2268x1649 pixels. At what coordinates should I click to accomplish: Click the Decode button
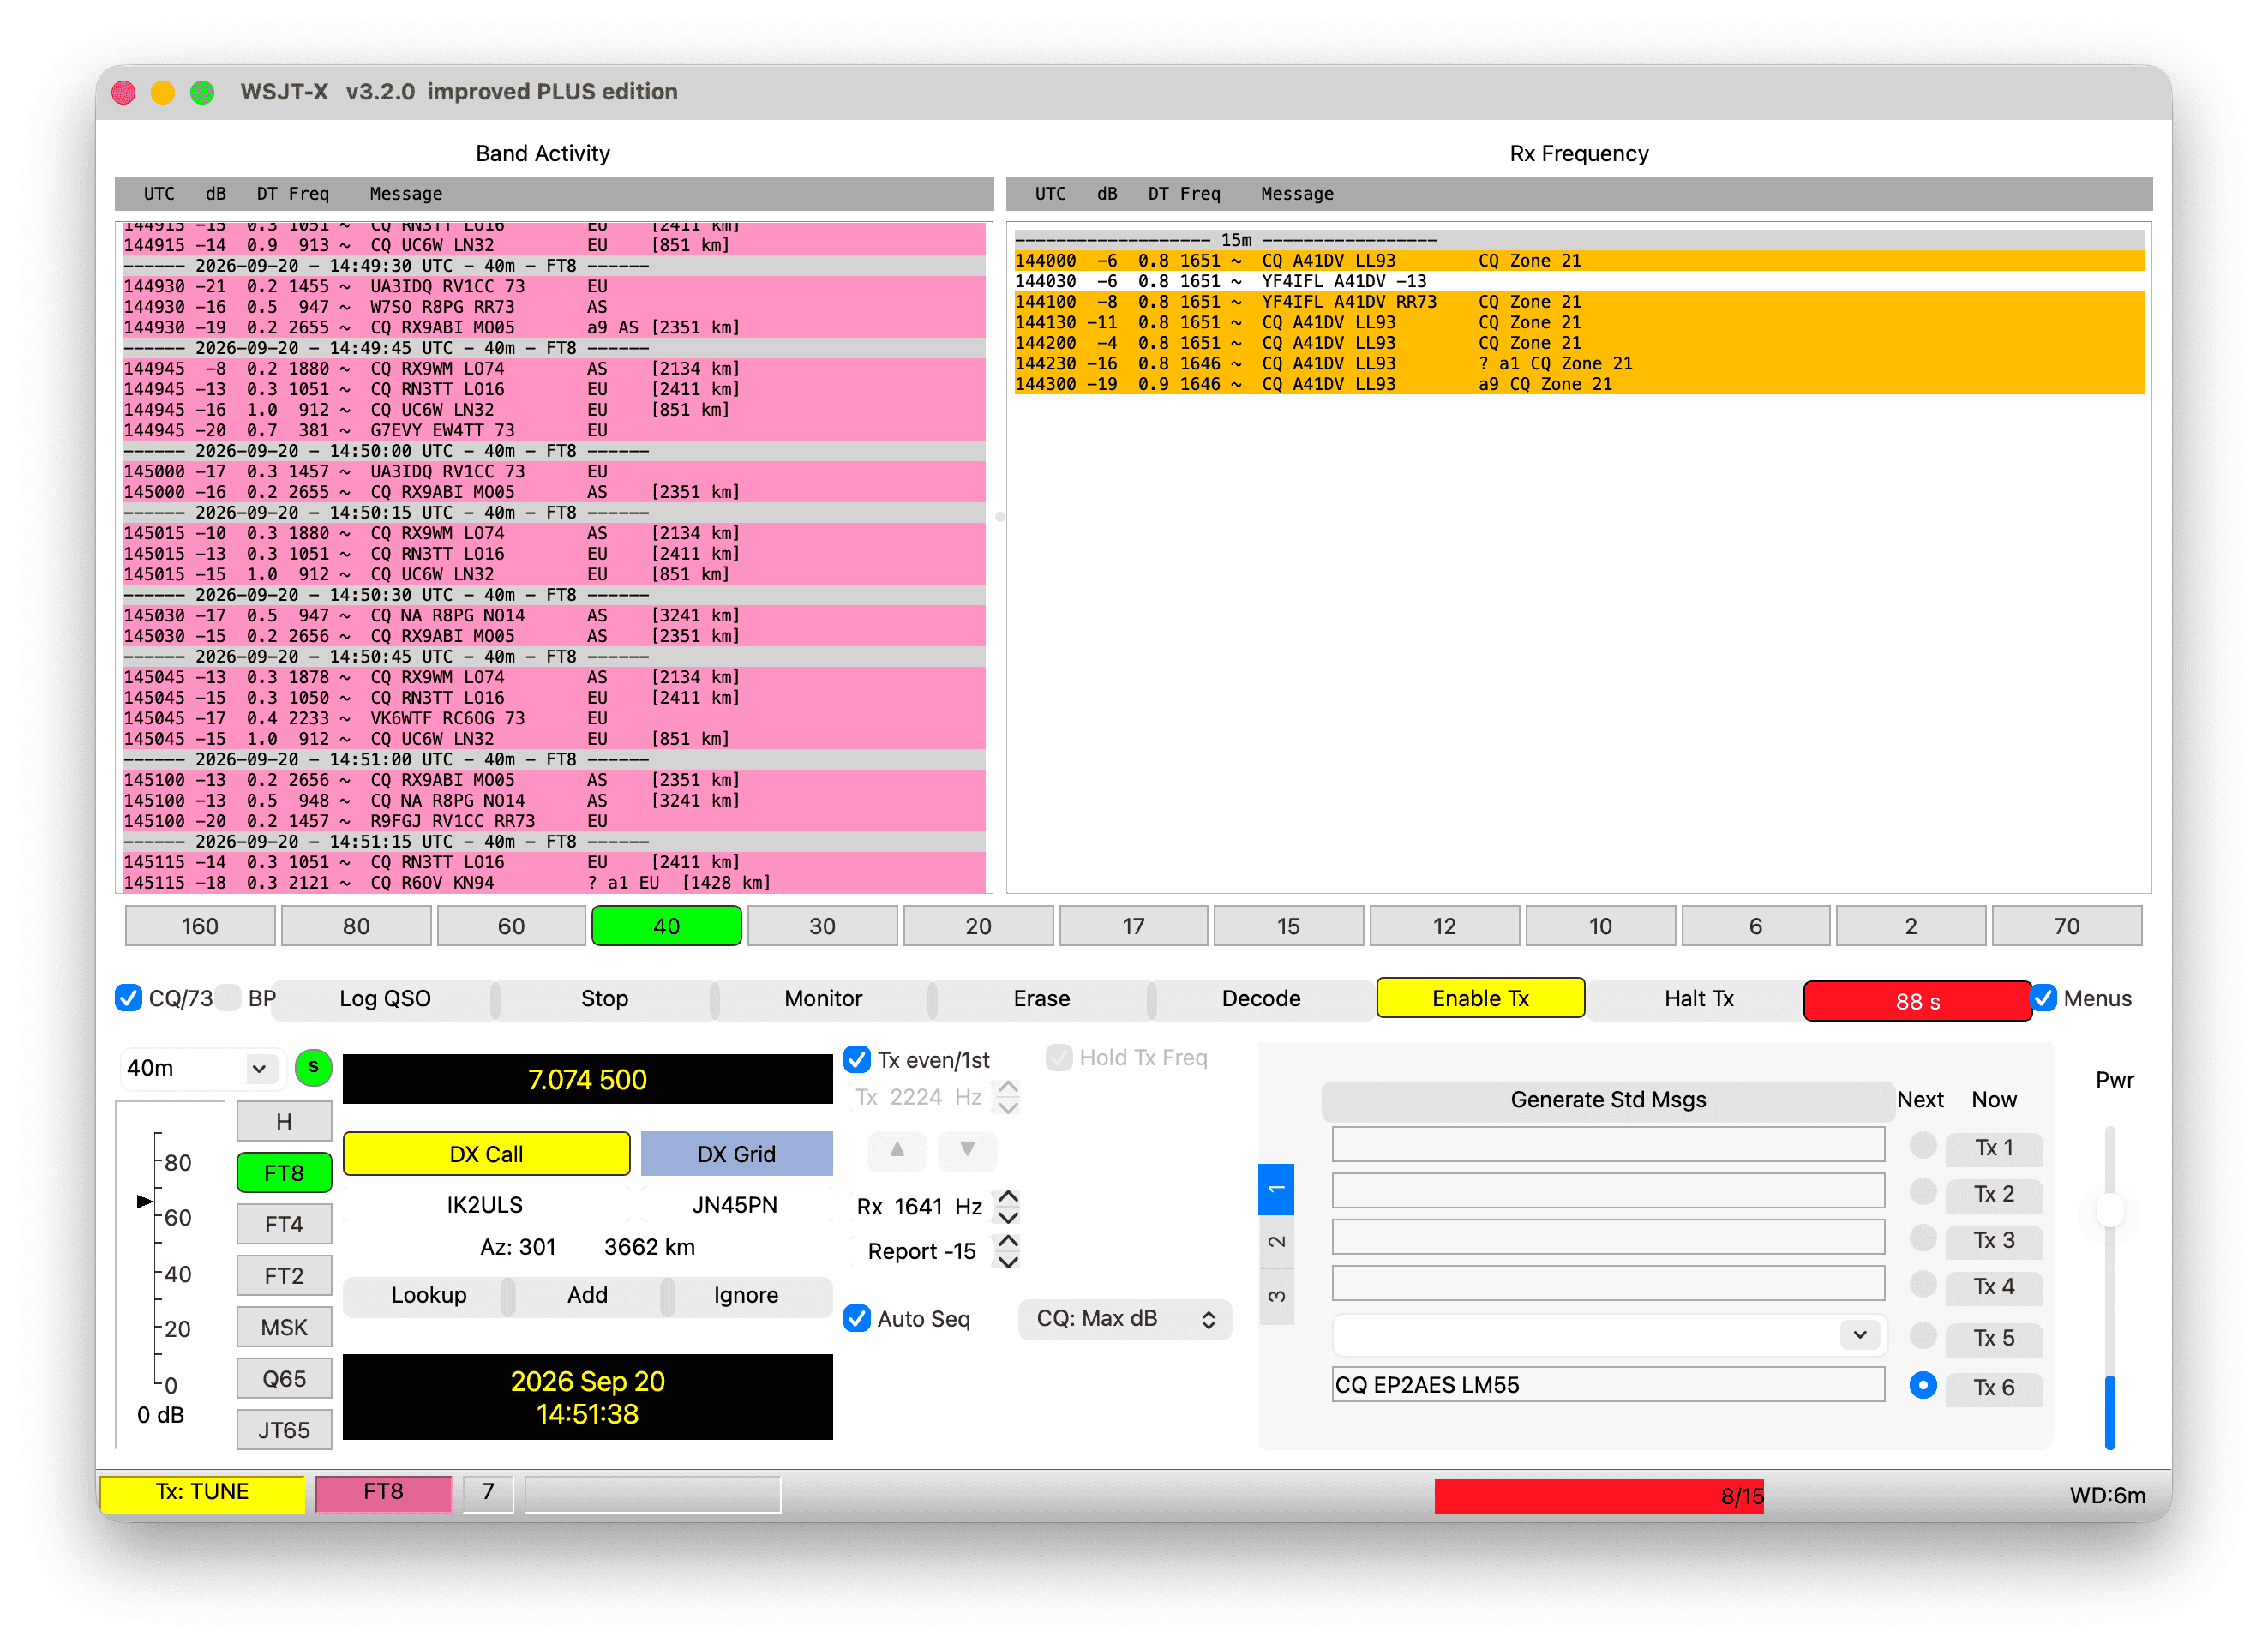click(1261, 999)
